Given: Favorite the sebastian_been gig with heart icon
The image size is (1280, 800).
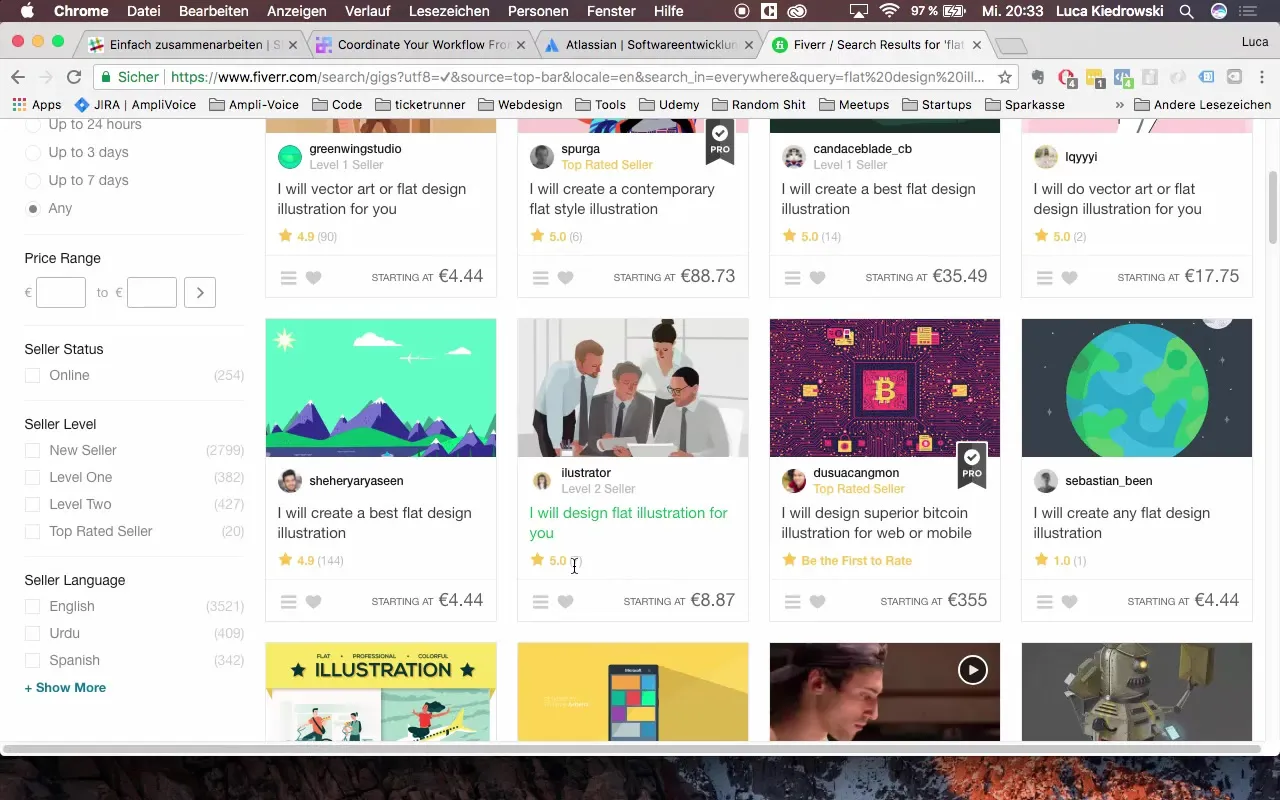Looking at the screenshot, I should click(1070, 601).
